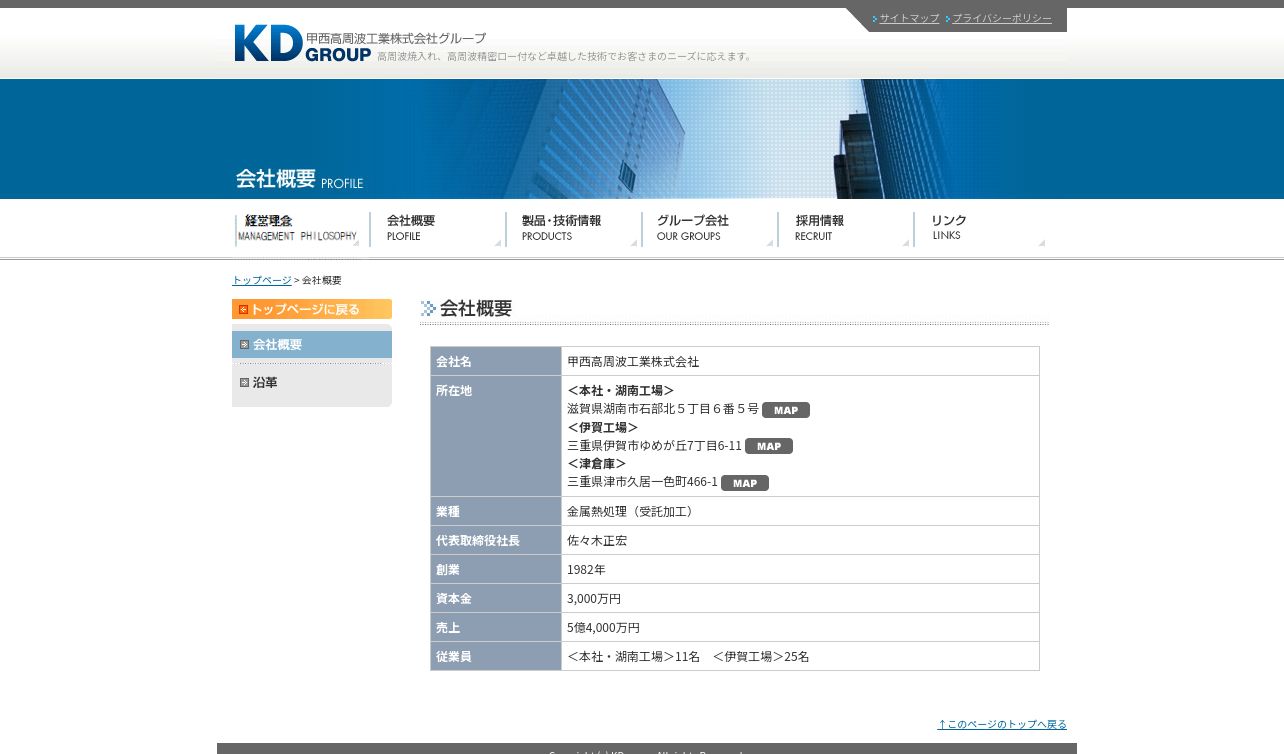Click the 金属熱処理（受託加工） cell

800,511
